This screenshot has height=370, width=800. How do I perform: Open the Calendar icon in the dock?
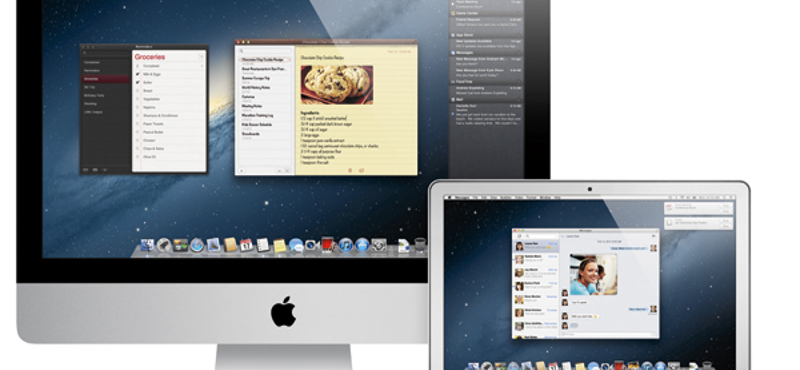[246, 245]
